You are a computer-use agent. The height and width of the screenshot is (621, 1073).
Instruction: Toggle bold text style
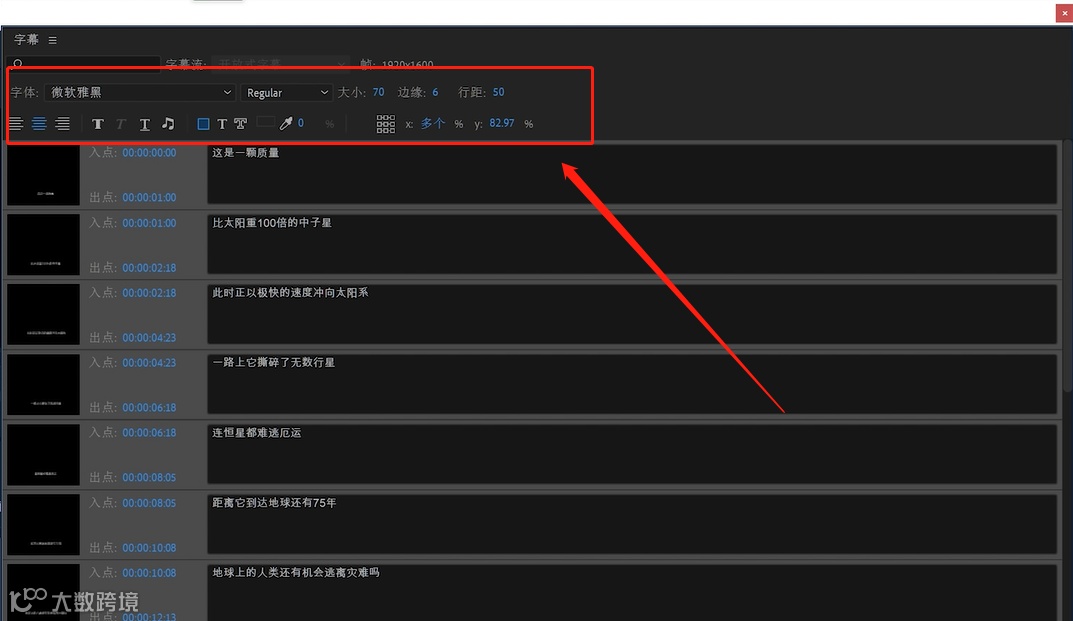(x=98, y=124)
